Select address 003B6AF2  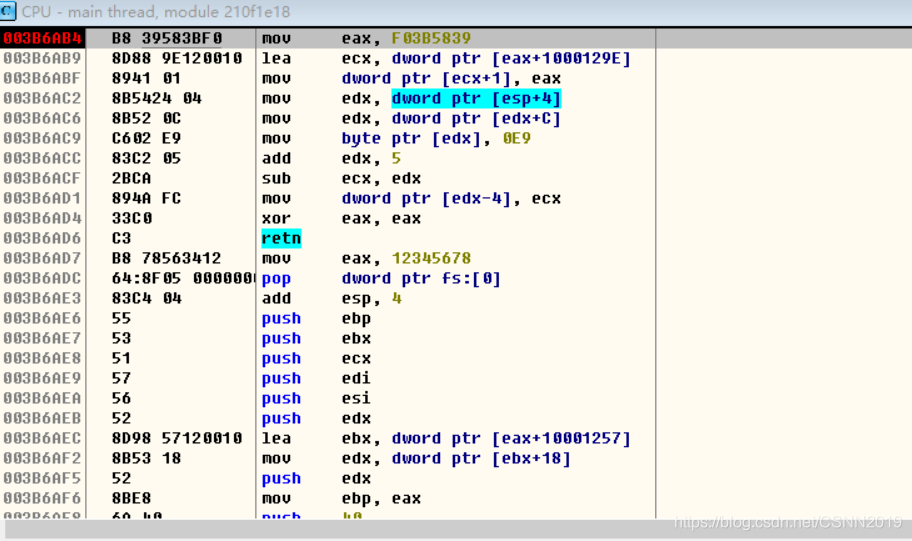[42, 458]
